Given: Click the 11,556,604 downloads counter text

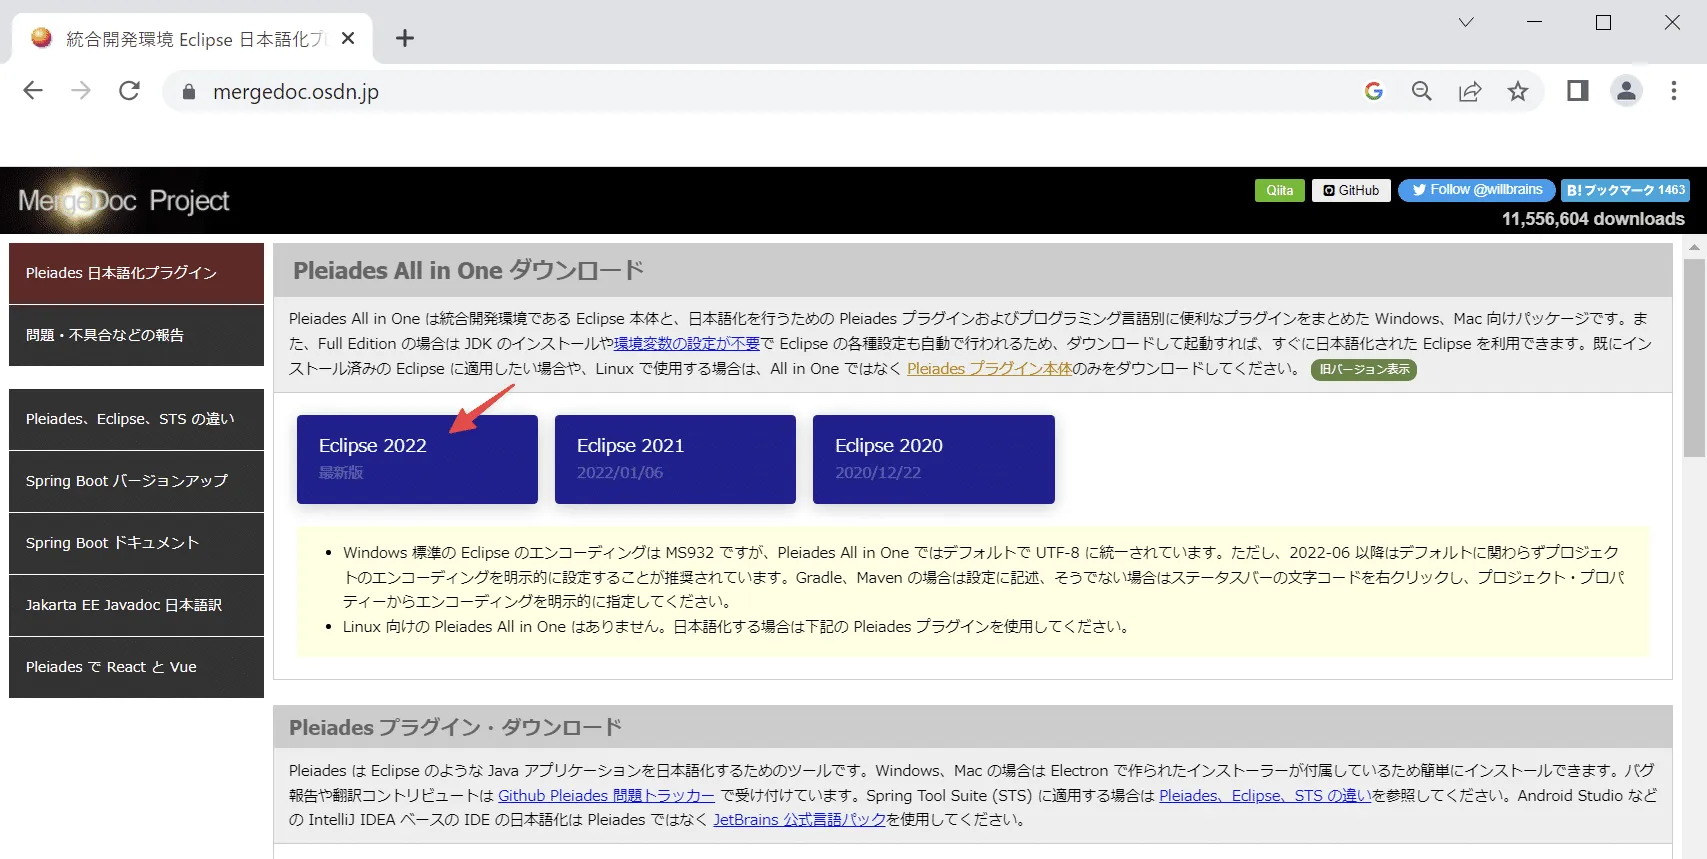Looking at the screenshot, I should pos(1593,219).
